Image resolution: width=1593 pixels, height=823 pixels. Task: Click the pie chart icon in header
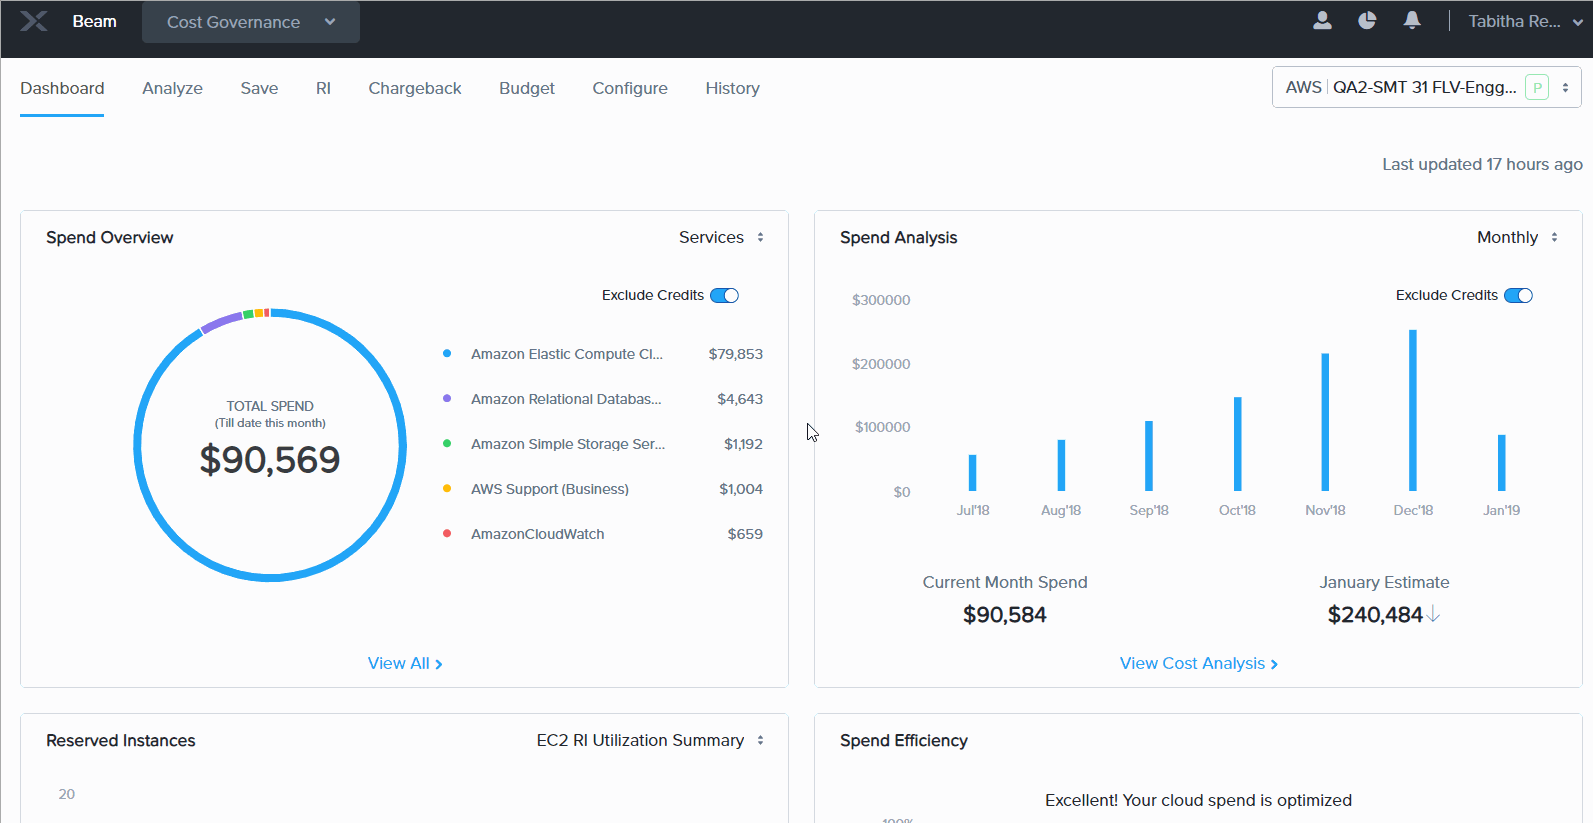pyautogui.click(x=1367, y=21)
